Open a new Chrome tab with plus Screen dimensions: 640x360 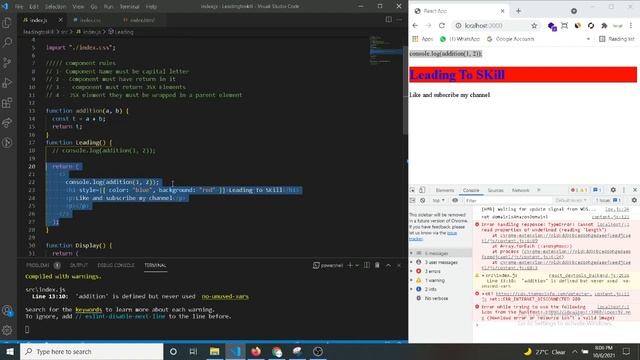click(518, 11)
